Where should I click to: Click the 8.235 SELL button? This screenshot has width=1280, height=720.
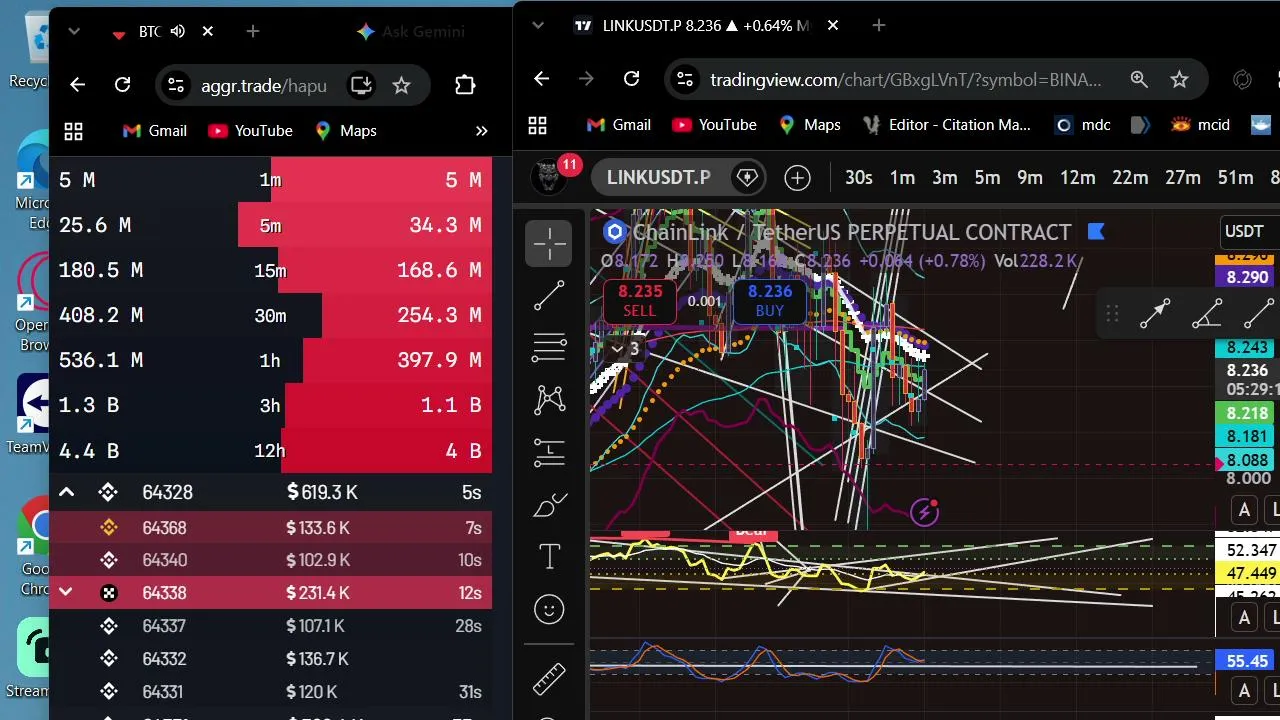point(640,301)
